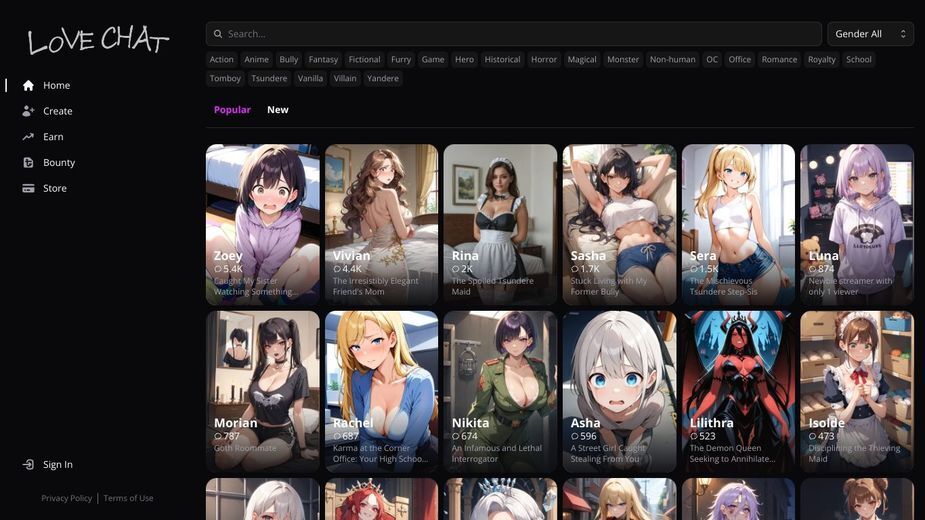Viewport: 925px width, 520px height.
Task: Filter by the Fantasy tag
Action: 323,60
